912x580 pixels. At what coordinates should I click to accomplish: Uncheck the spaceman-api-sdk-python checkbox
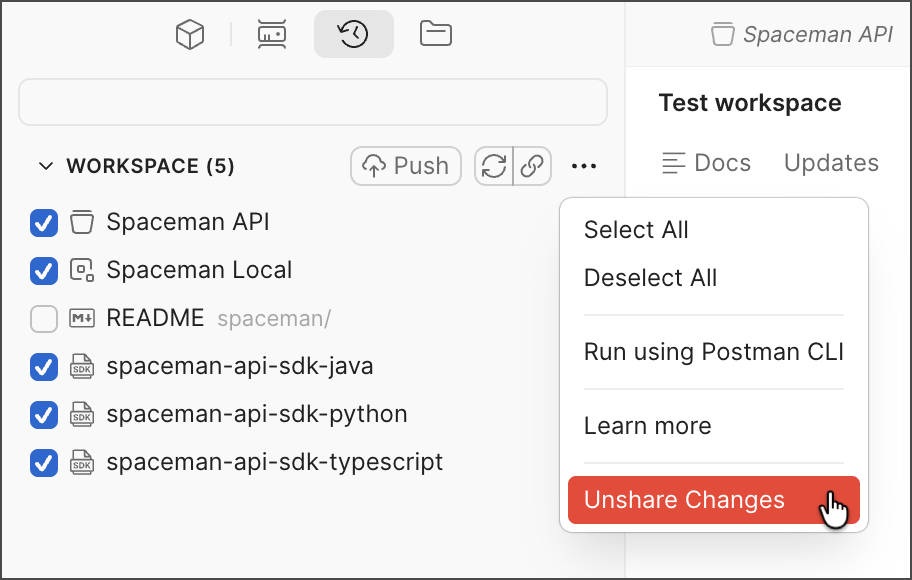click(44, 415)
